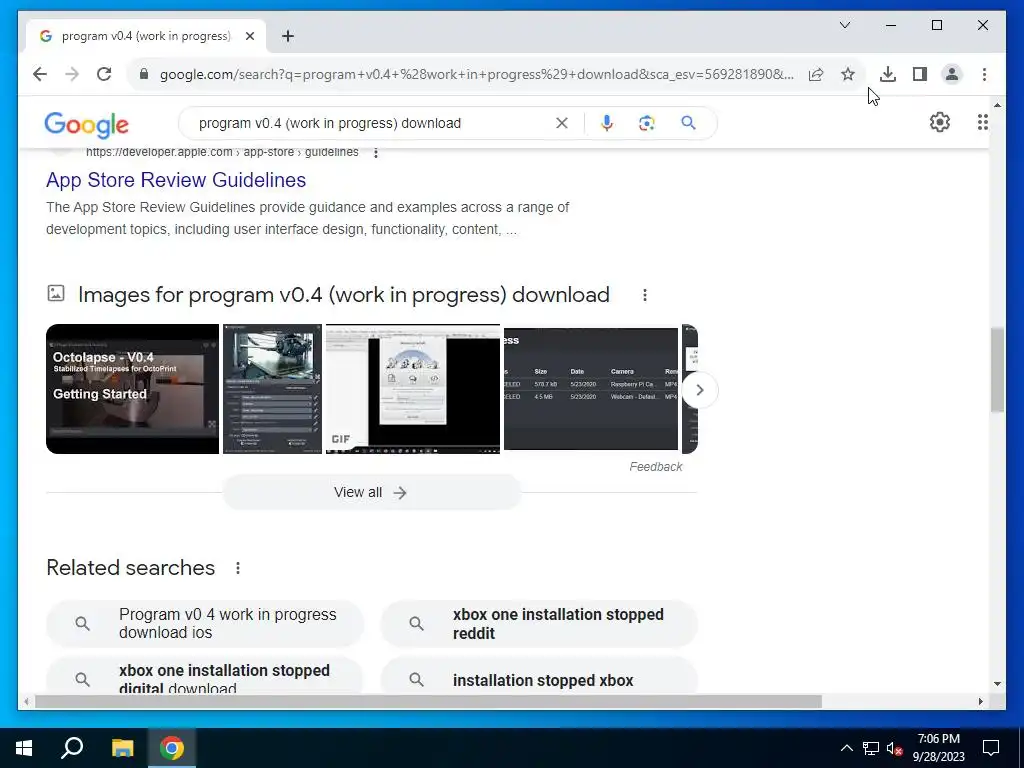
Task: Open Chrome downloads tray icon
Action: tap(888, 74)
